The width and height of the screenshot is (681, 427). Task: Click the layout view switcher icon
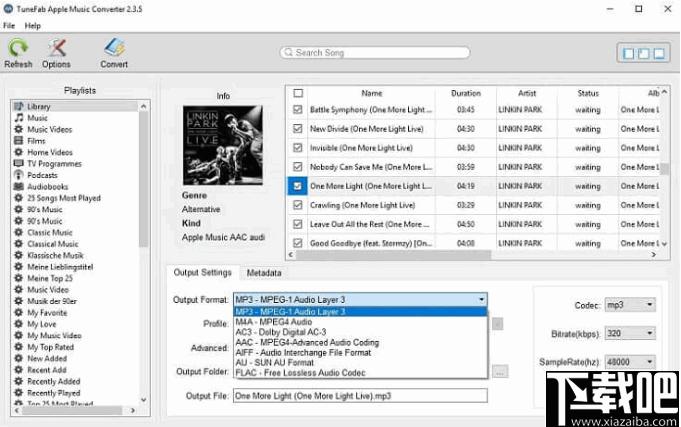pos(641,53)
